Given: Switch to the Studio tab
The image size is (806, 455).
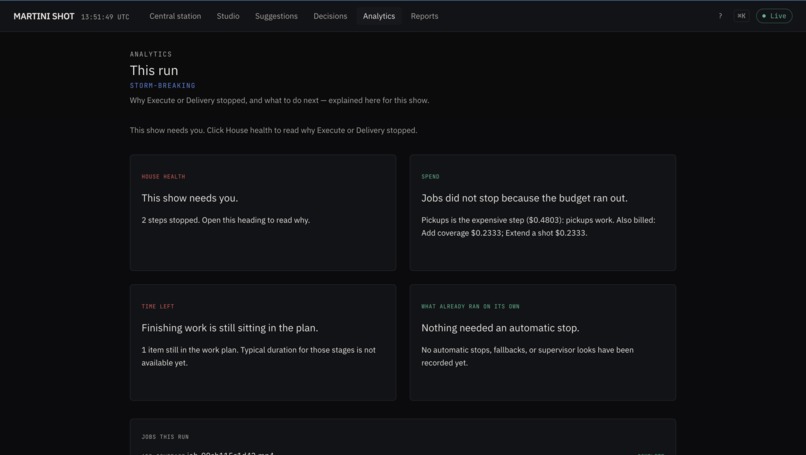Looking at the screenshot, I should pos(228,16).
